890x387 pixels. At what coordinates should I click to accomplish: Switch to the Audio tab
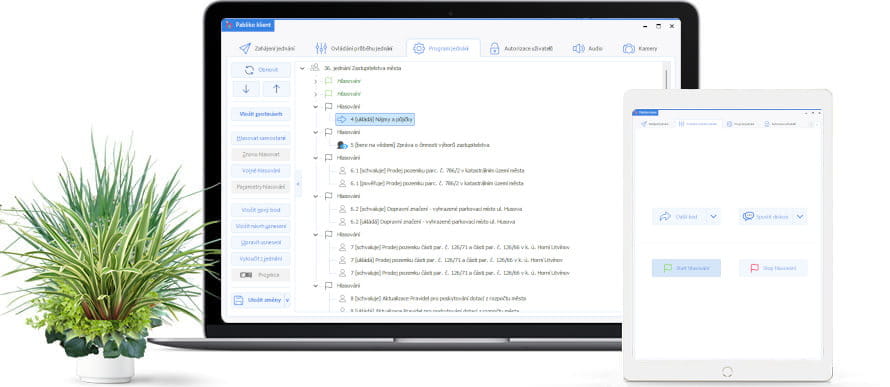point(587,49)
